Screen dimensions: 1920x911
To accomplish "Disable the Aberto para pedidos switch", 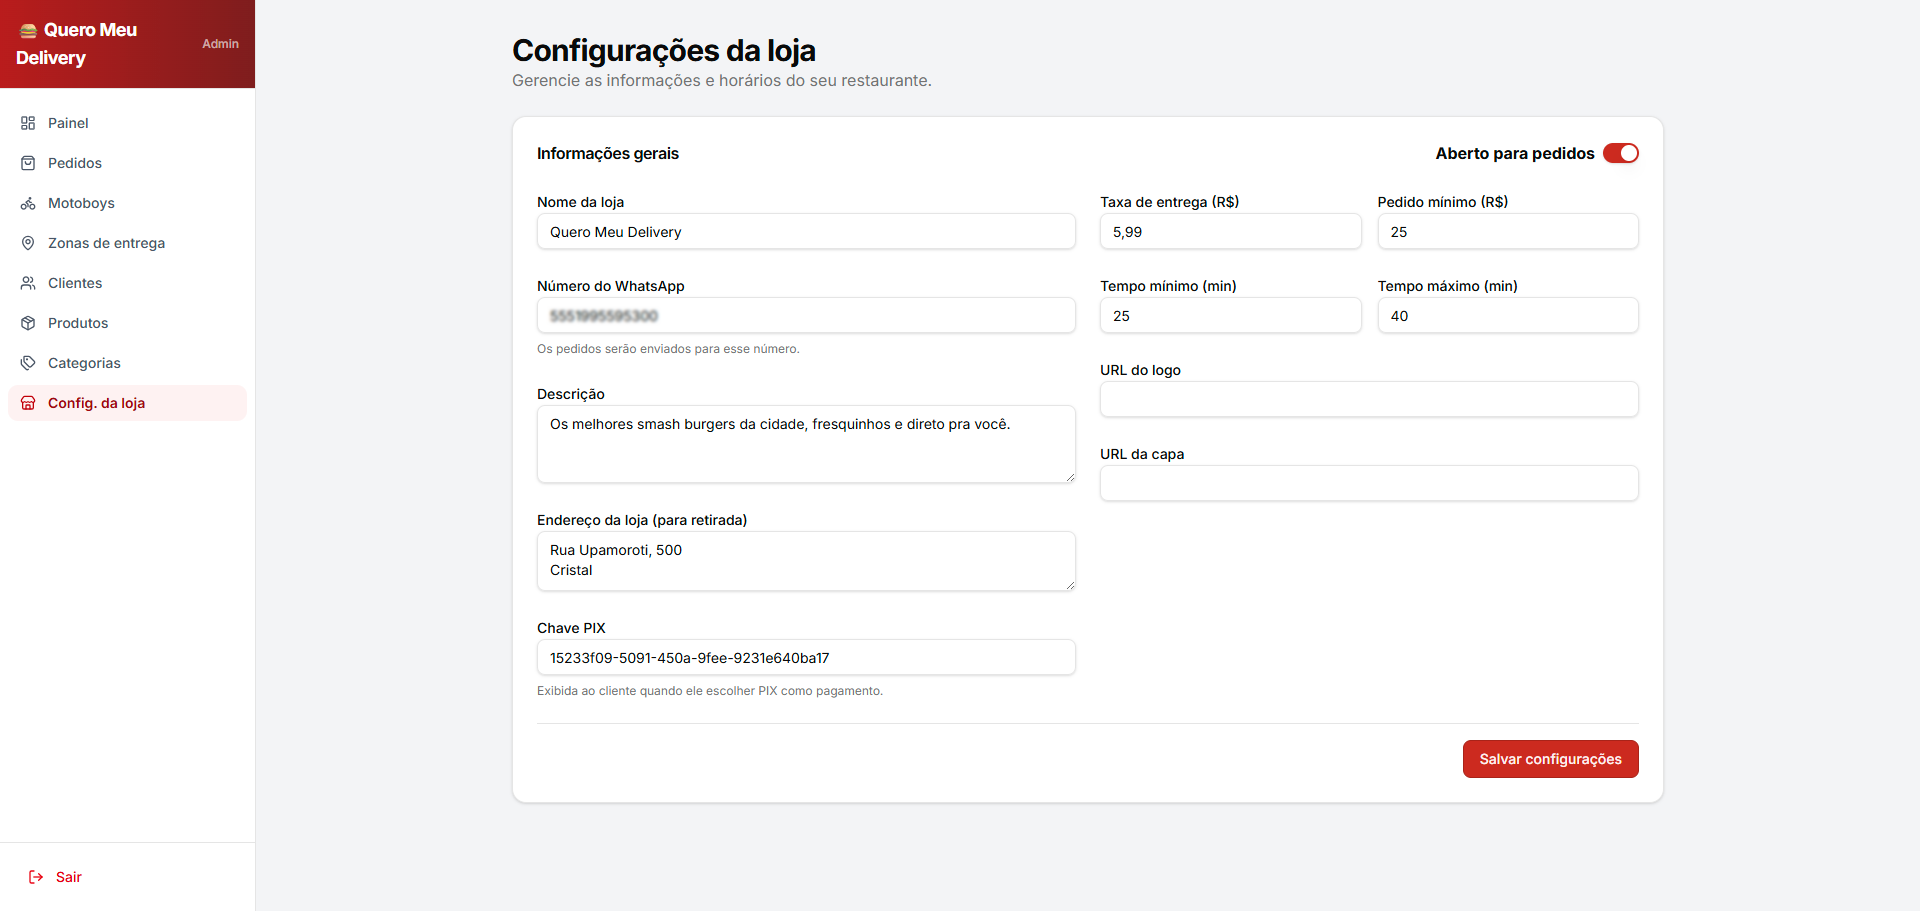I will [x=1621, y=153].
